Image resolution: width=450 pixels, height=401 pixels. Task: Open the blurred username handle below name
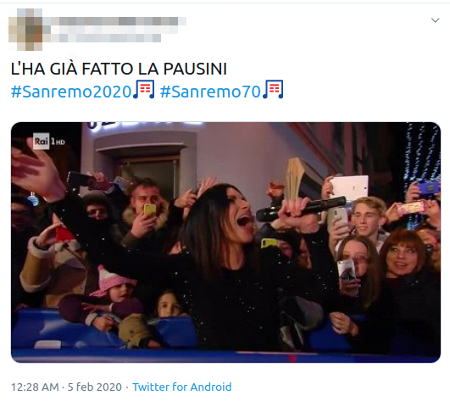(102, 37)
